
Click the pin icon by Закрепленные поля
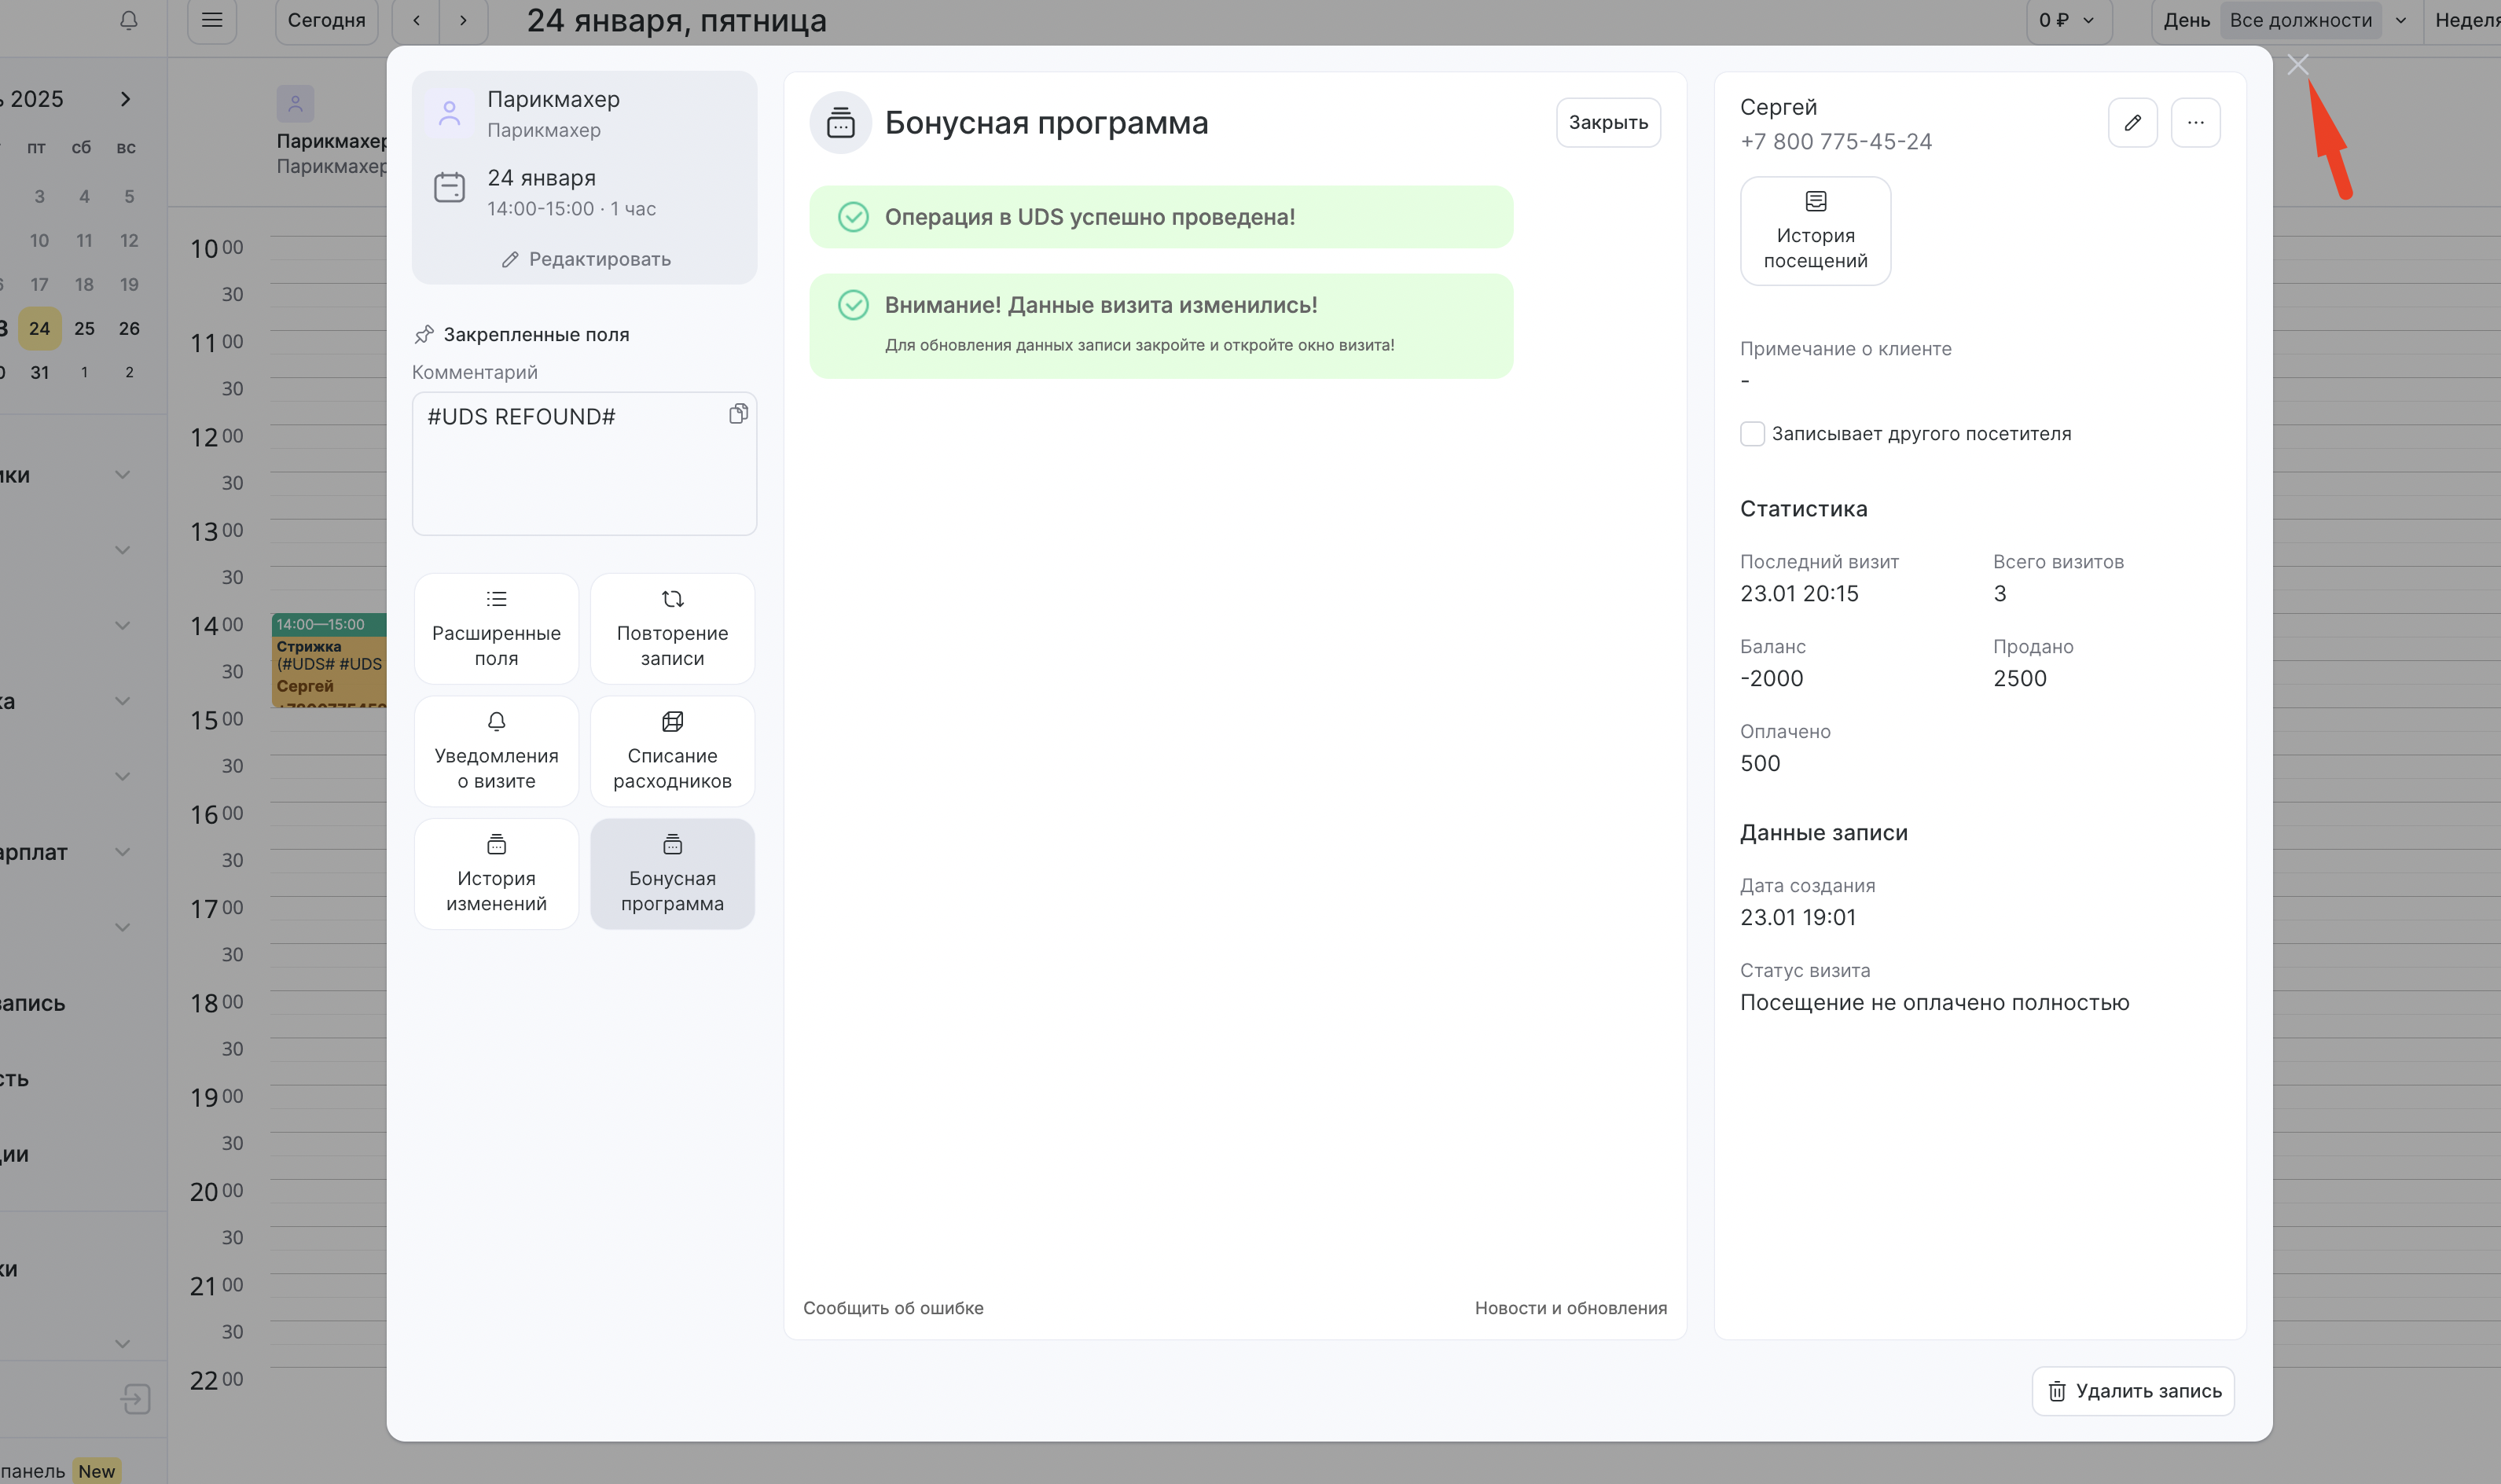tap(424, 334)
